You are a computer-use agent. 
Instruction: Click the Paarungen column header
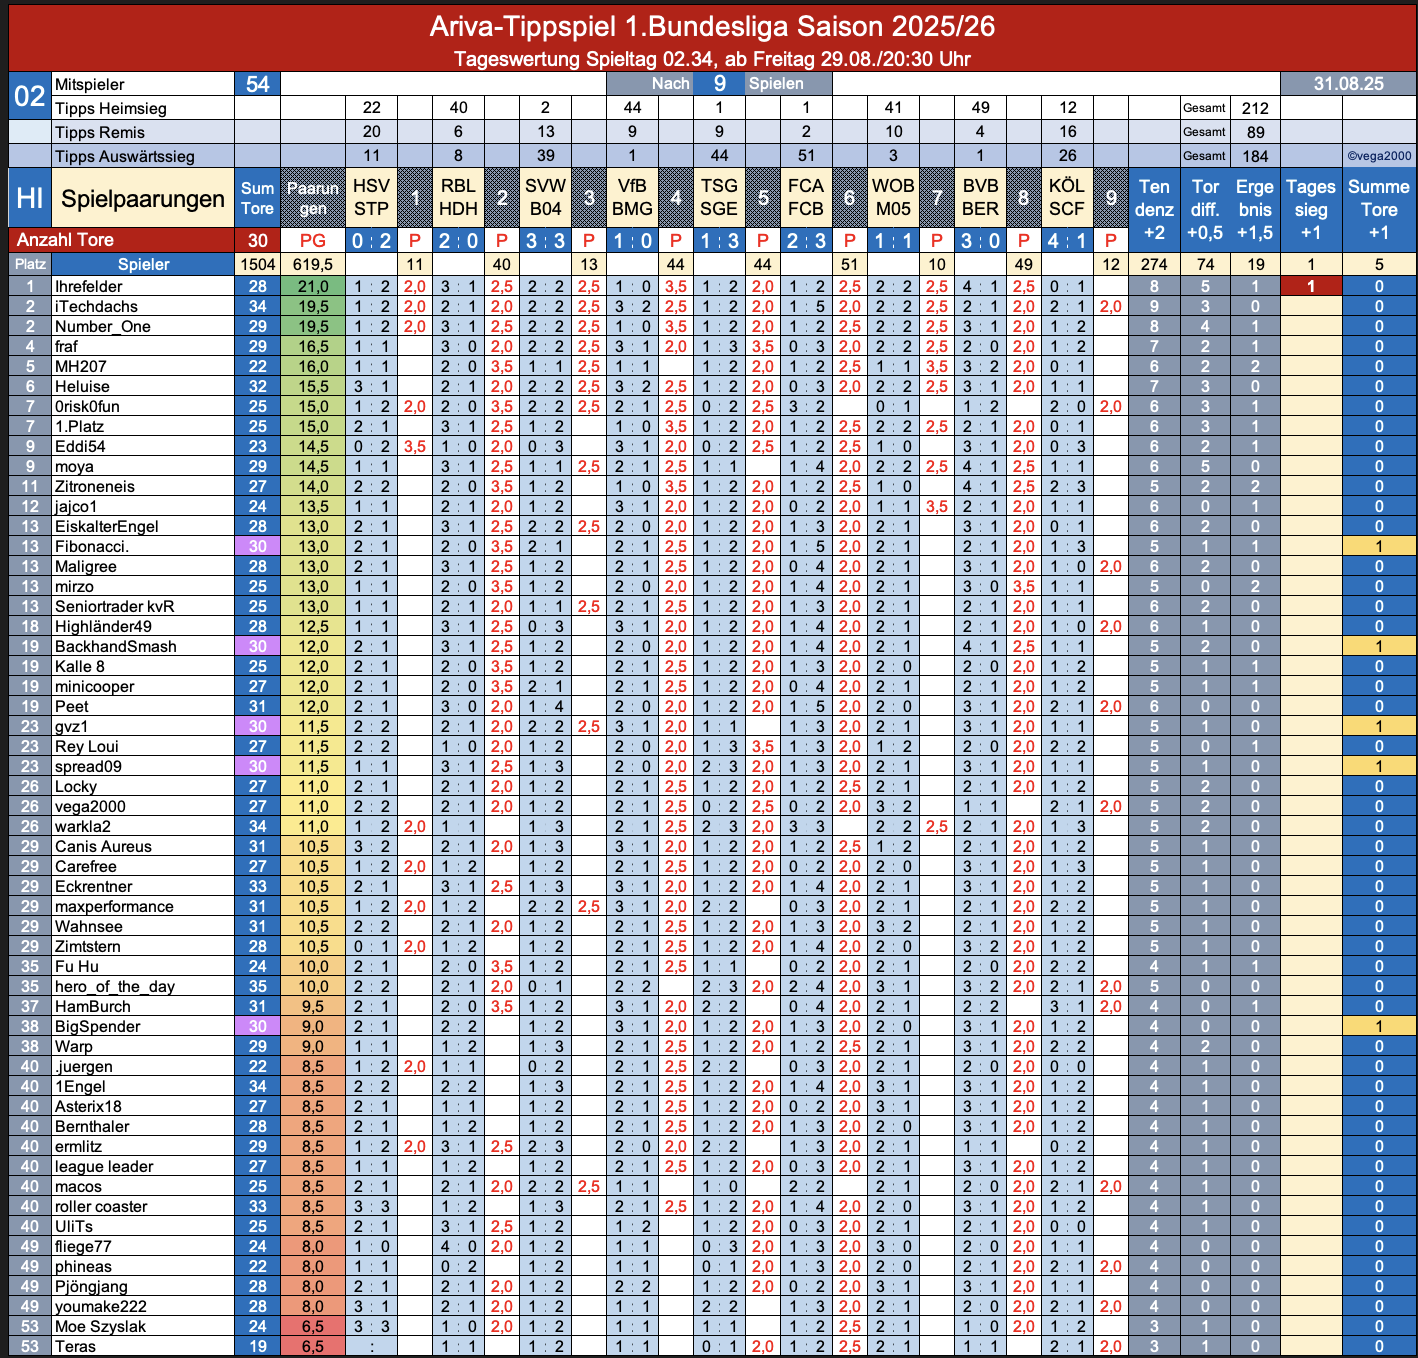click(x=313, y=198)
